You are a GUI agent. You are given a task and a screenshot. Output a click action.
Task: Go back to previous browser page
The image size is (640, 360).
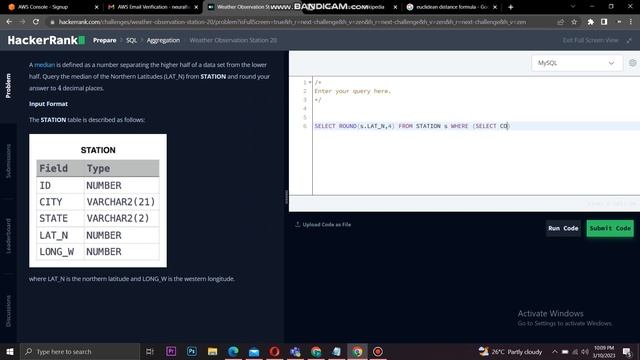click(9, 22)
